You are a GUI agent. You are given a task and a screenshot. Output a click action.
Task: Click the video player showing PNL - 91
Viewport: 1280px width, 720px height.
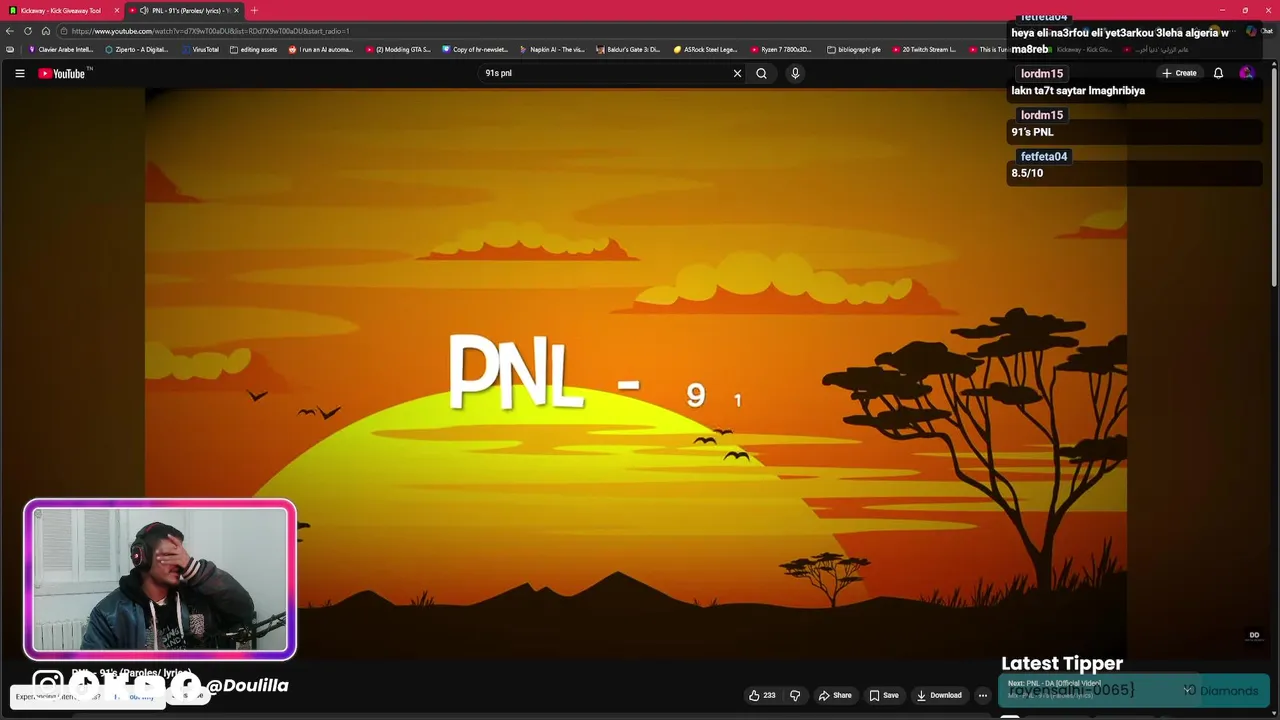[x=636, y=373]
